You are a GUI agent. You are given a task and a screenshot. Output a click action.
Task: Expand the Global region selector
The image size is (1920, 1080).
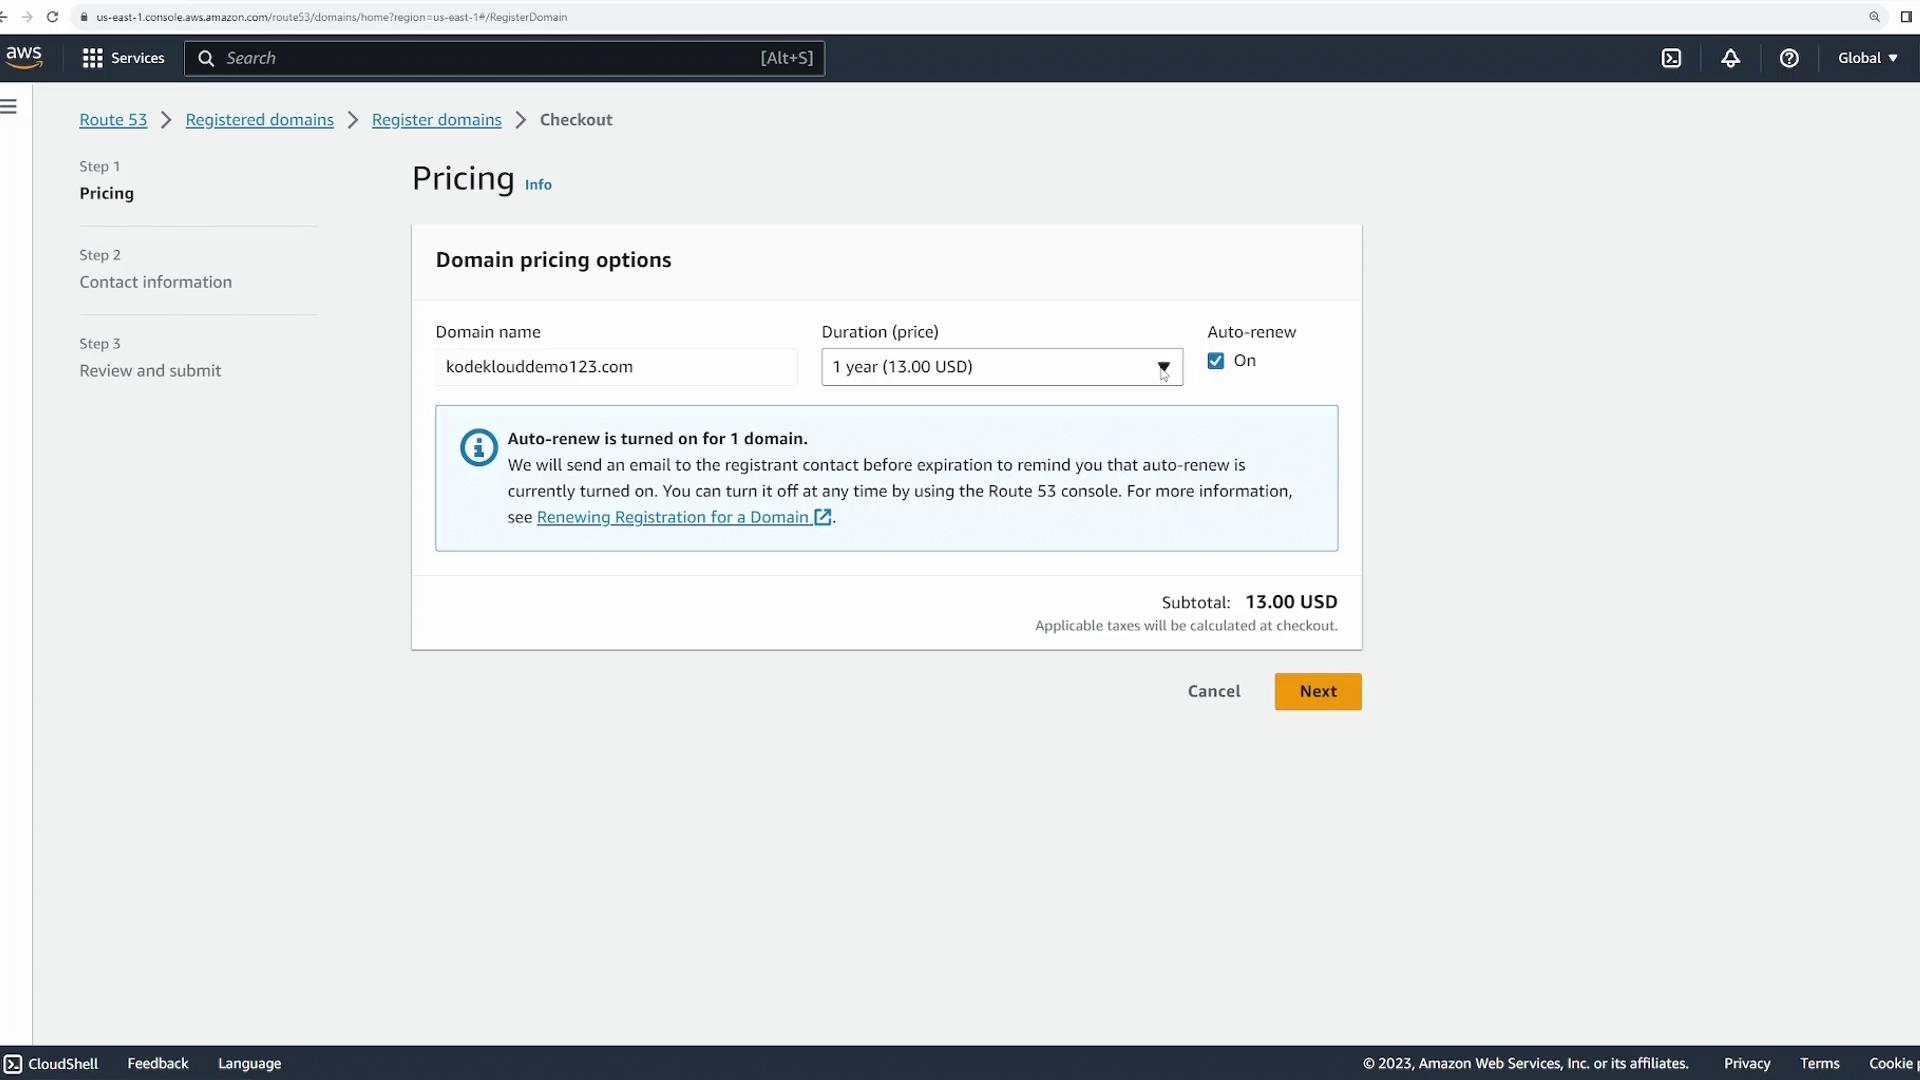tap(1867, 58)
